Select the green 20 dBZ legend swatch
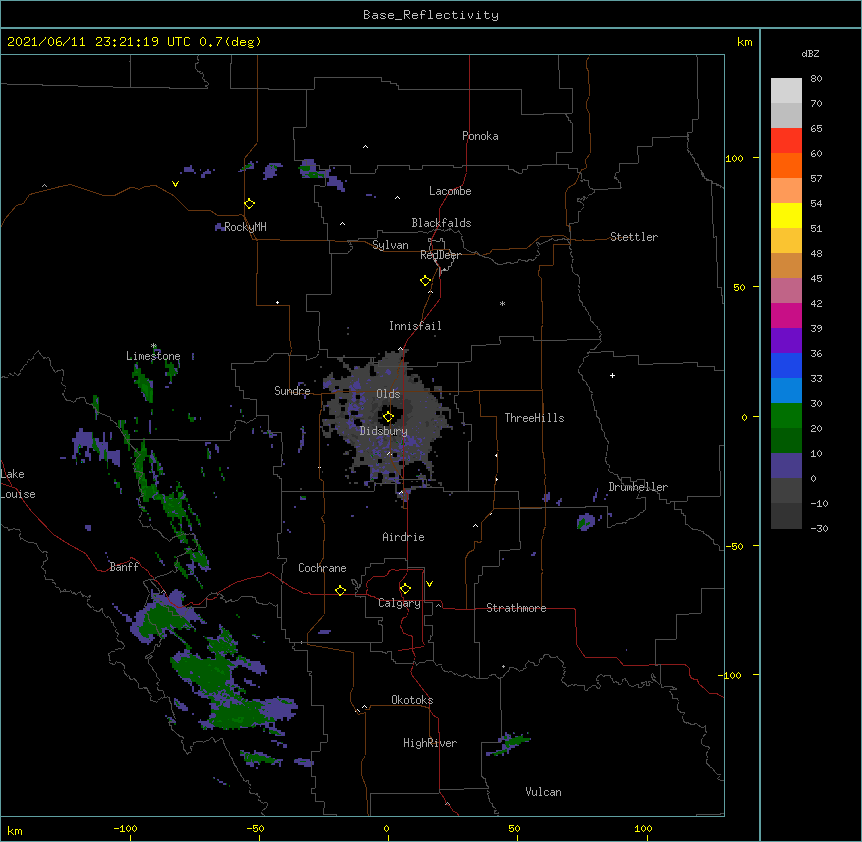The height and width of the screenshot is (842, 862). [786, 416]
